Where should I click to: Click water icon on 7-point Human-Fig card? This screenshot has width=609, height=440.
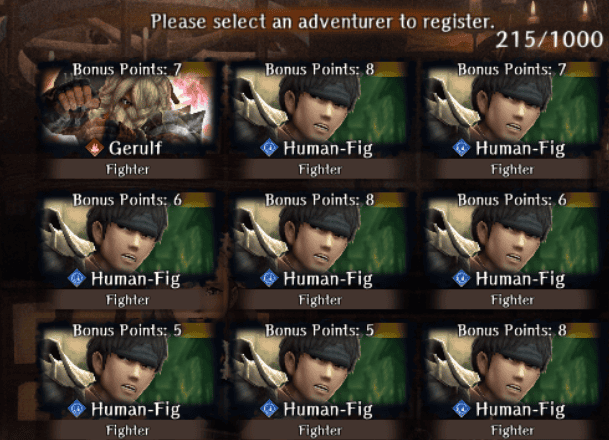[x=461, y=148]
